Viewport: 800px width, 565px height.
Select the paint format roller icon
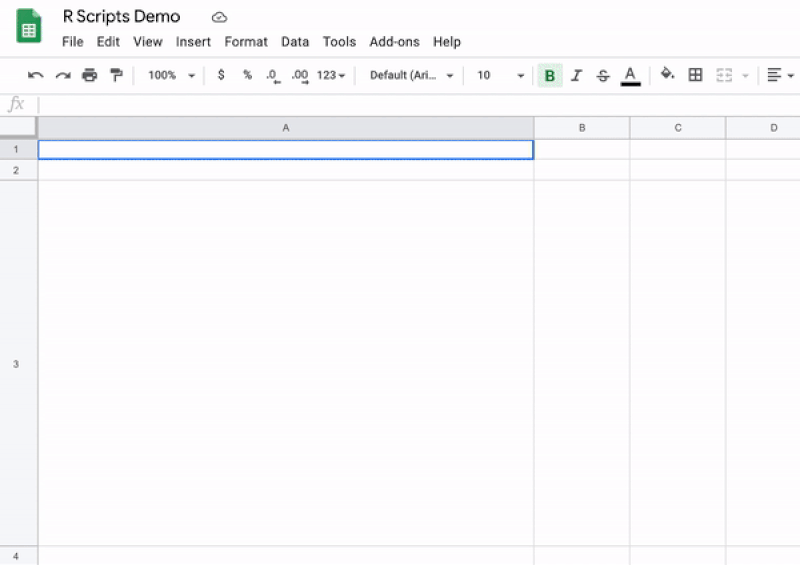coord(116,75)
